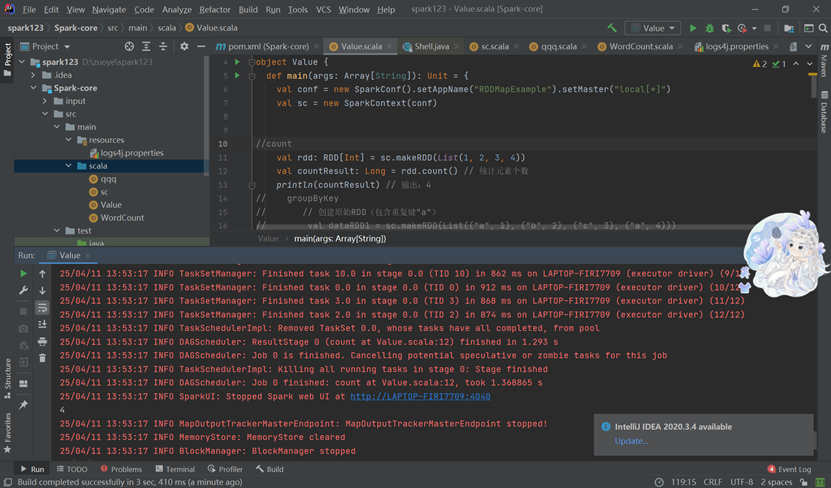The height and width of the screenshot is (488, 831).
Task: Collapse the src folder
Action: coord(45,114)
